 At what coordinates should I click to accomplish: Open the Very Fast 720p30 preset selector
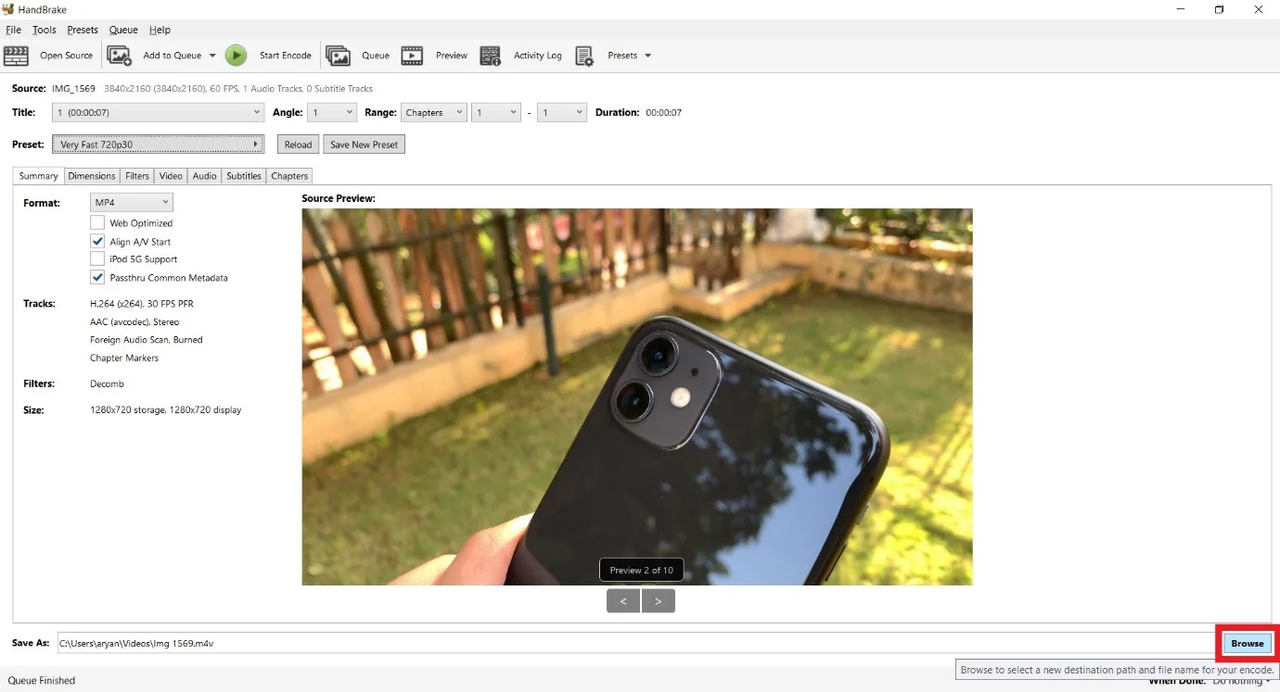coord(158,144)
